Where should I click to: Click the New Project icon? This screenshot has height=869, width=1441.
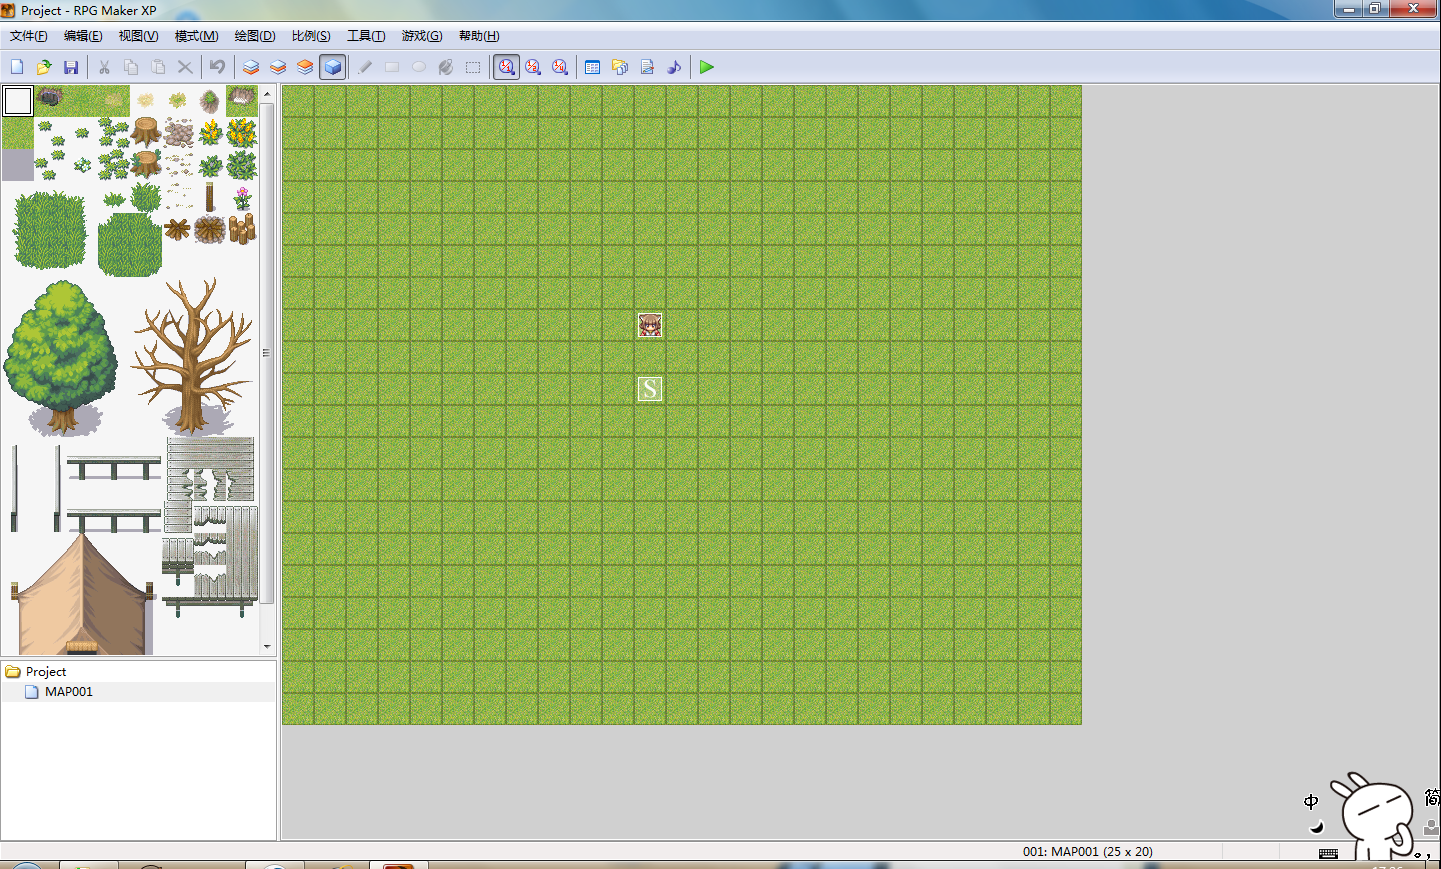pos(17,67)
